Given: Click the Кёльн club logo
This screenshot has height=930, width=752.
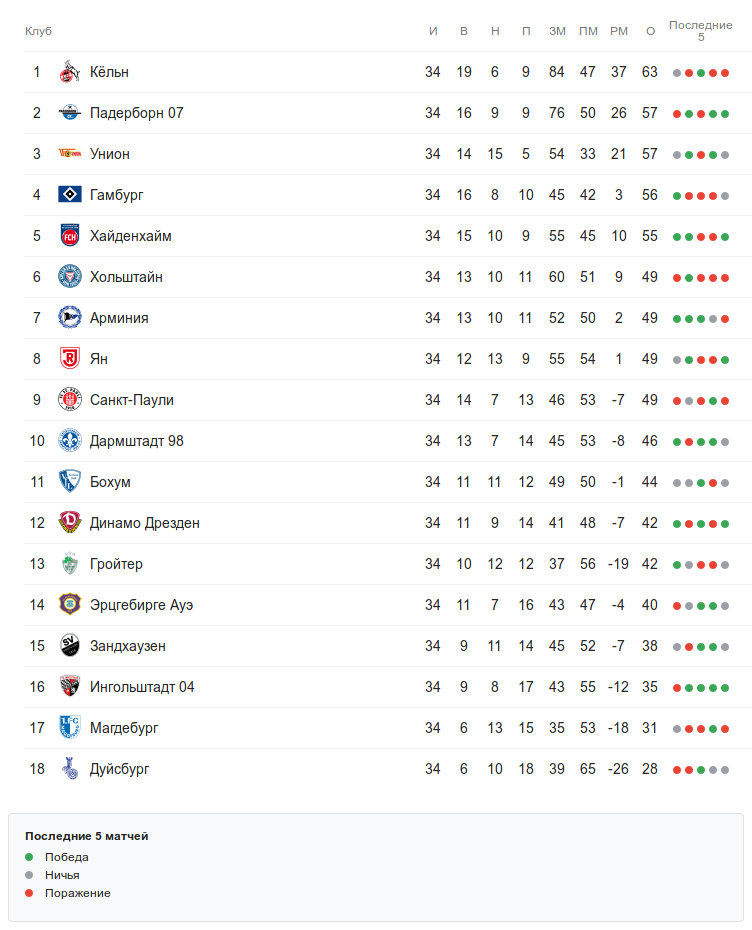Looking at the screenshot, I should [x=69, y=72].
